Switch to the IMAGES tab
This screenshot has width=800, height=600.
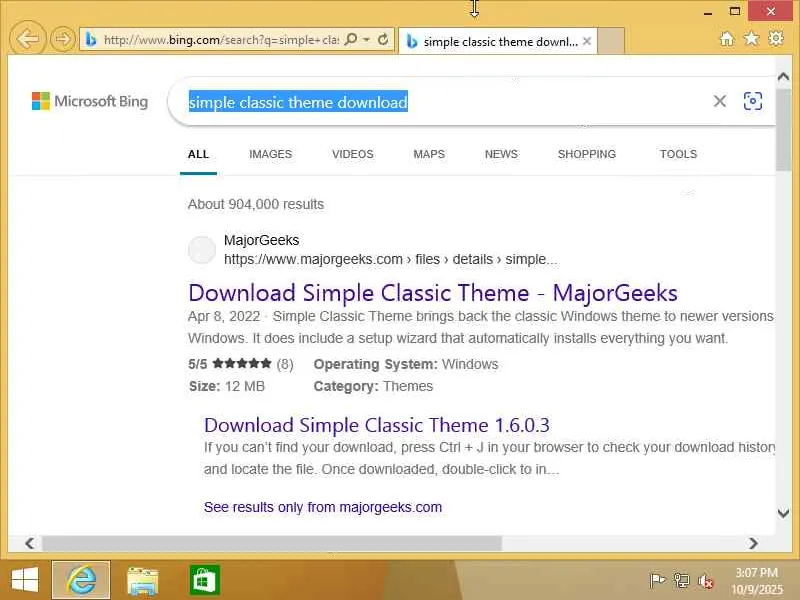270,154
